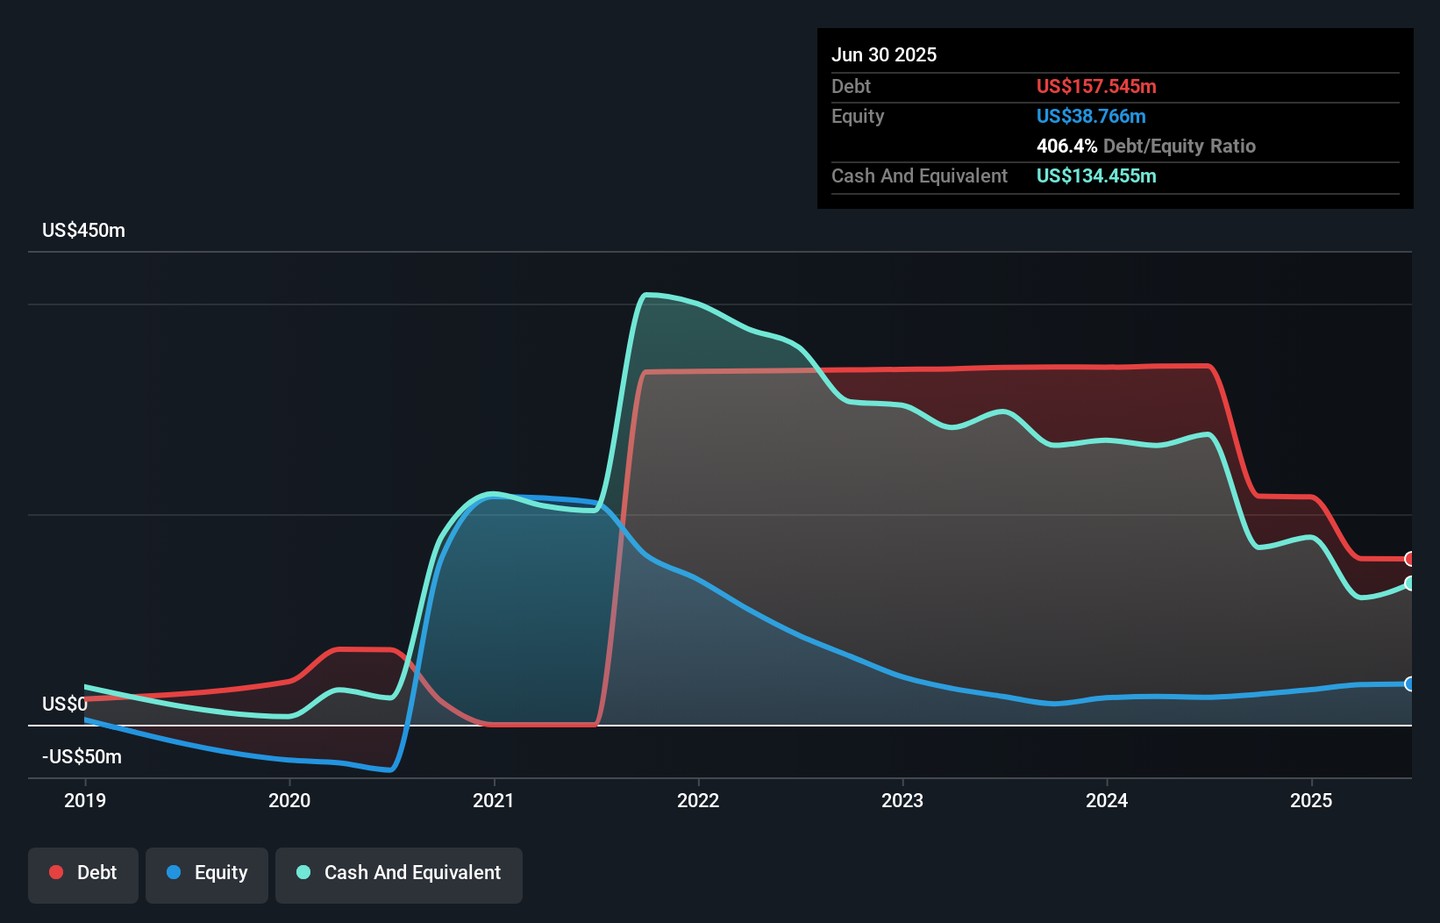Select the US$38.766m equity value
1440x923 pixels.
point(1091,116)
